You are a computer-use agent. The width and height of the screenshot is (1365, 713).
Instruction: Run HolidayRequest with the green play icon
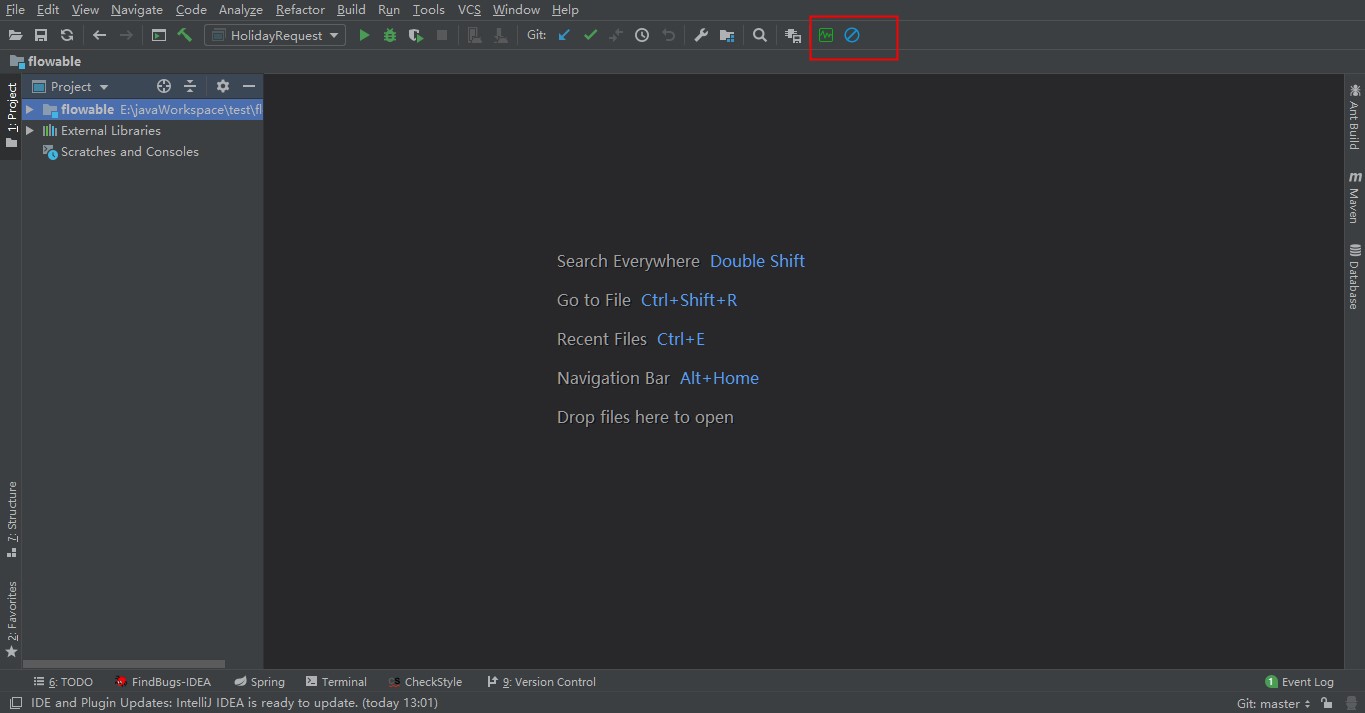click(x=364, y=35)
